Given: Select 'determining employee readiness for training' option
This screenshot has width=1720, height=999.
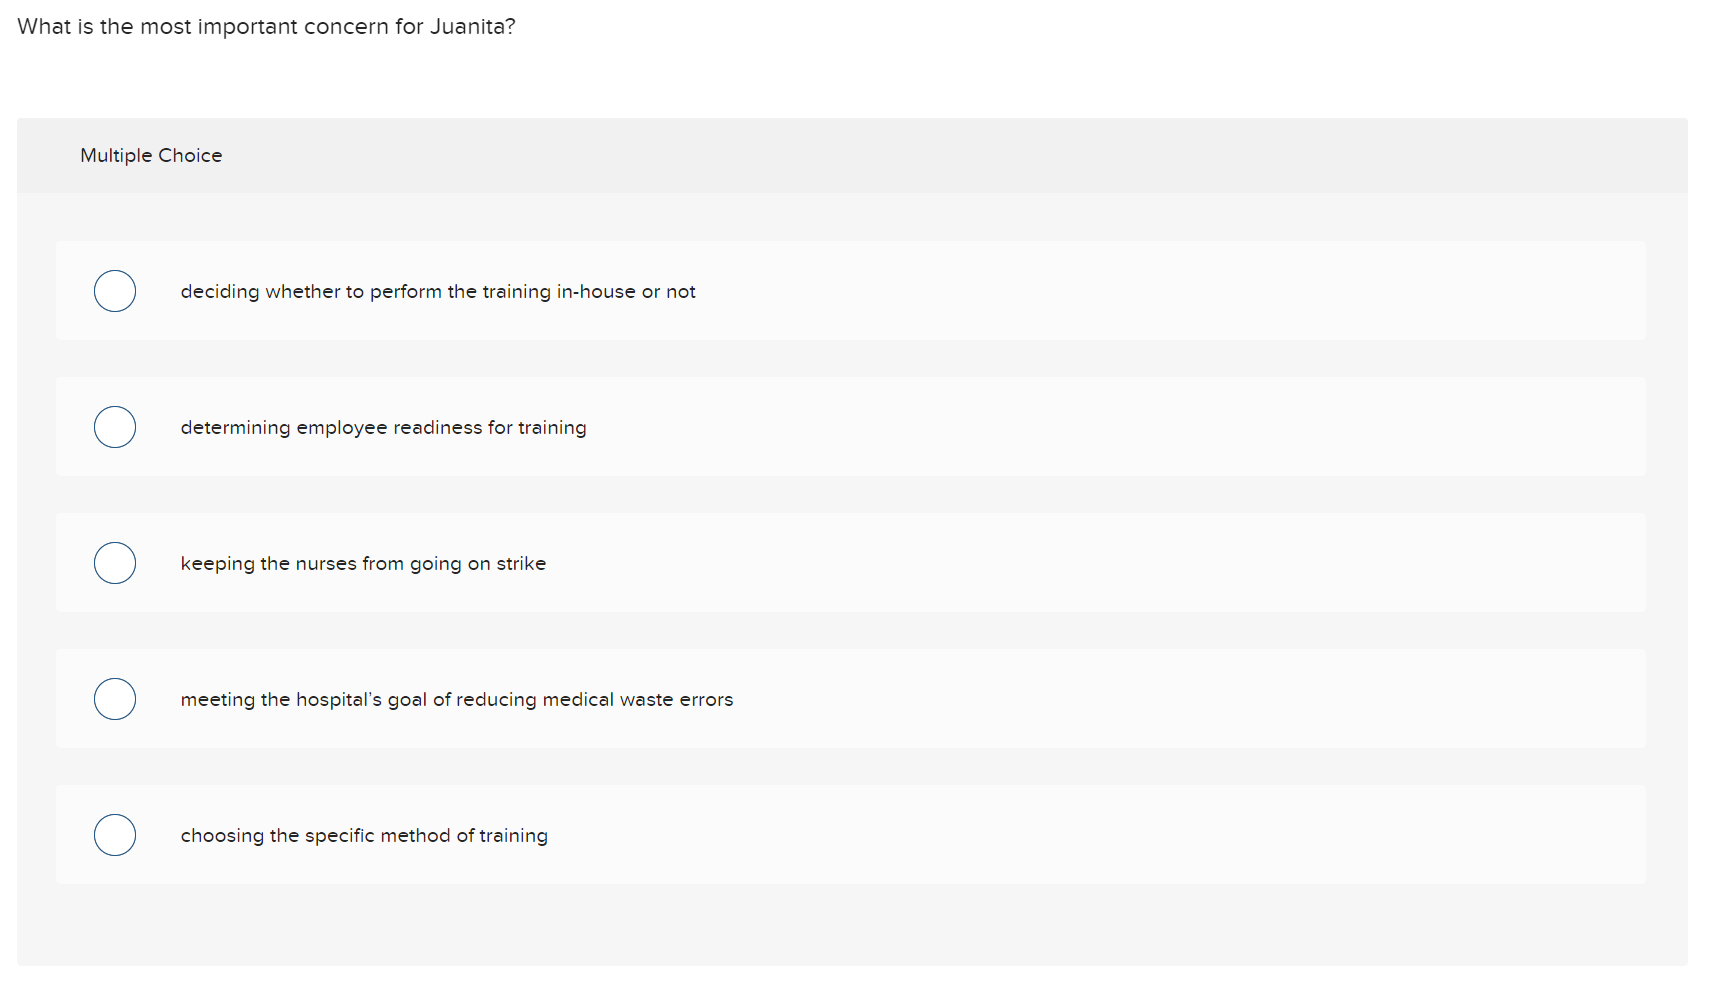Looking at the screenshot, I should 115,427.
